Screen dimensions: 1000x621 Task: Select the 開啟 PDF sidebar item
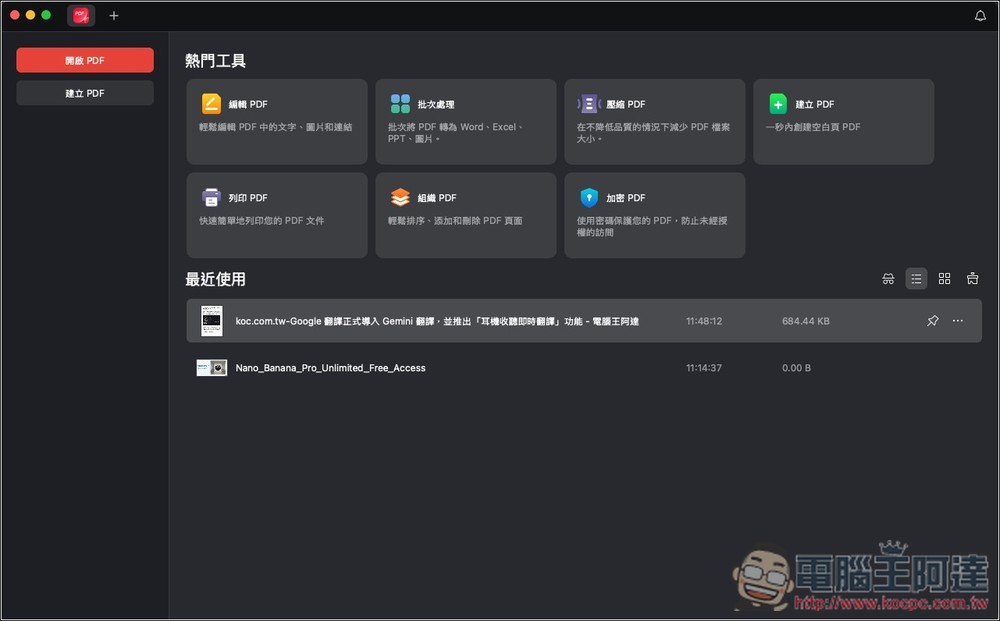coord(84,60)
